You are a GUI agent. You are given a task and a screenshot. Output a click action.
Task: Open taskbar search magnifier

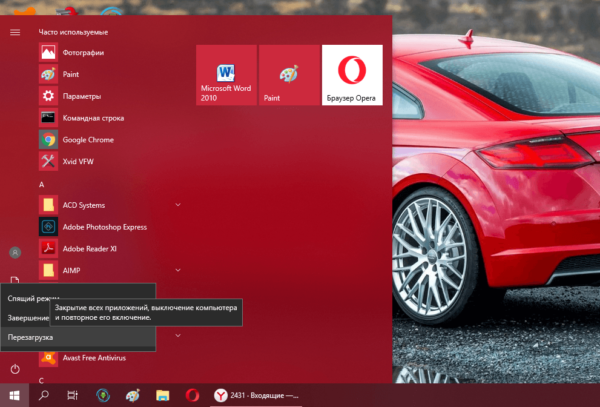tap(44, 395)
